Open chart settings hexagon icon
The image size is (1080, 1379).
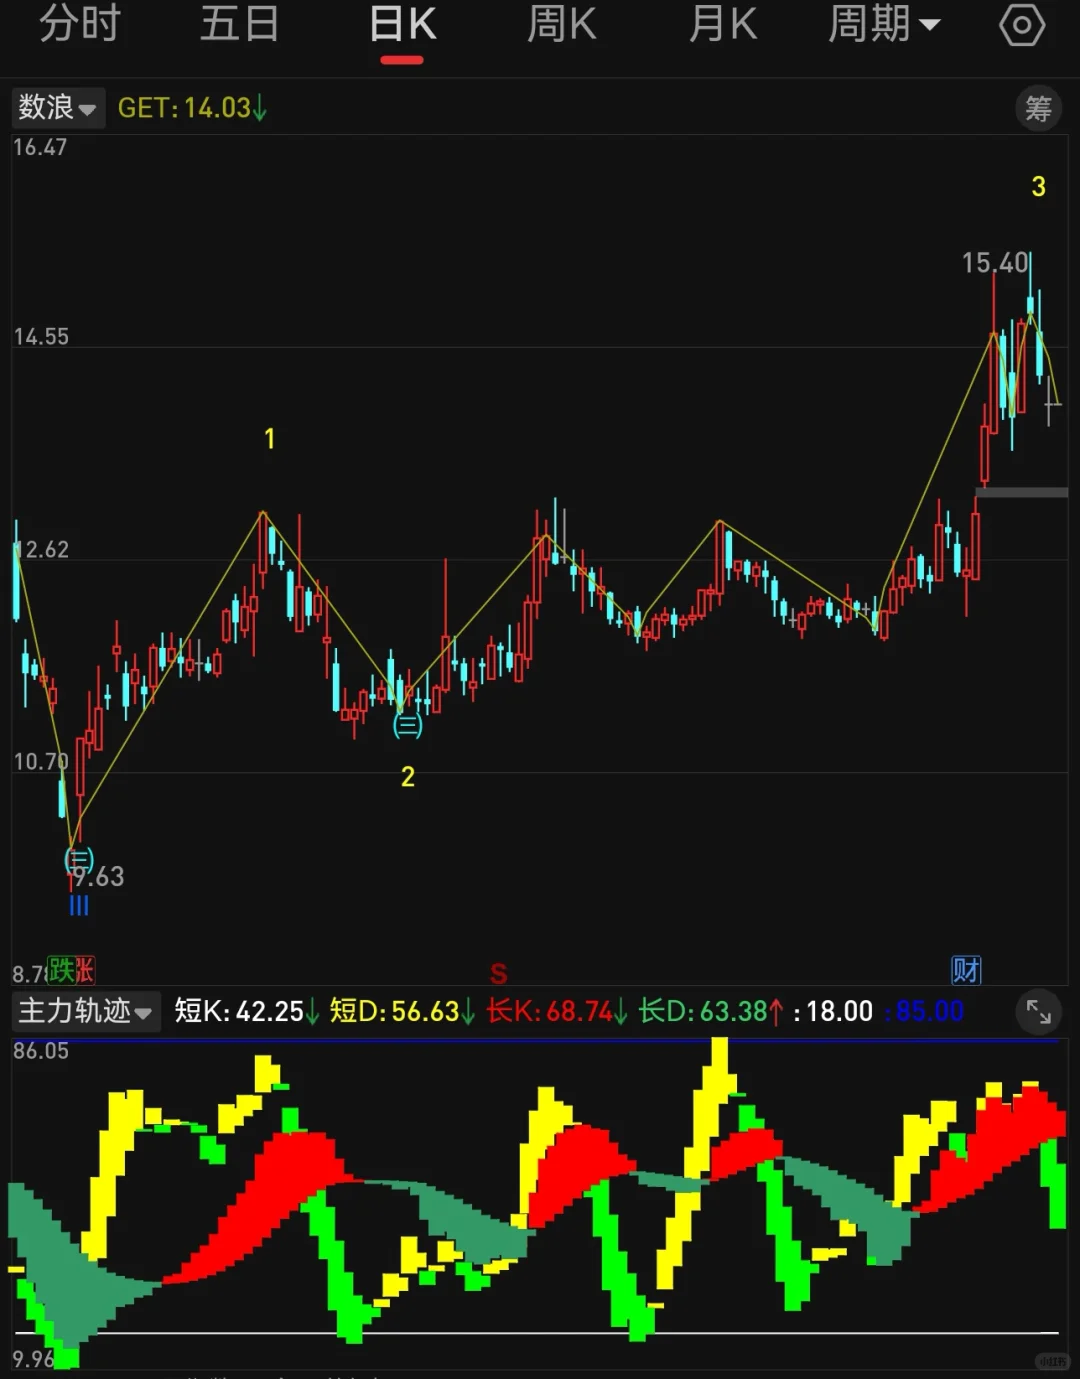pos(1022,25)
